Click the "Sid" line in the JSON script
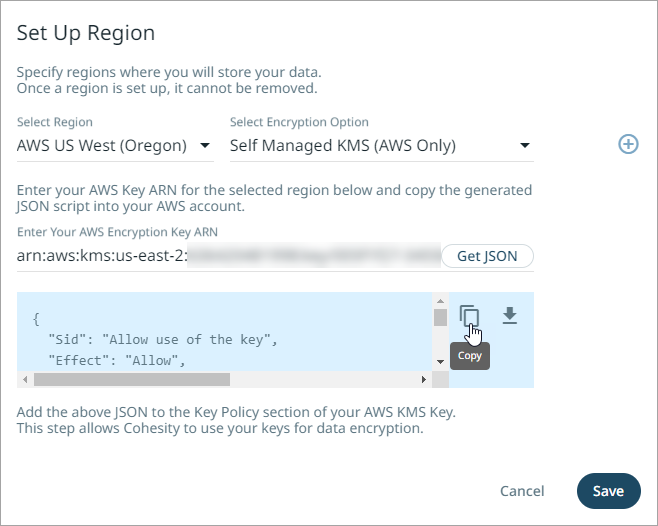The height and width of the screenshot is (526, 658). [152, 339]
